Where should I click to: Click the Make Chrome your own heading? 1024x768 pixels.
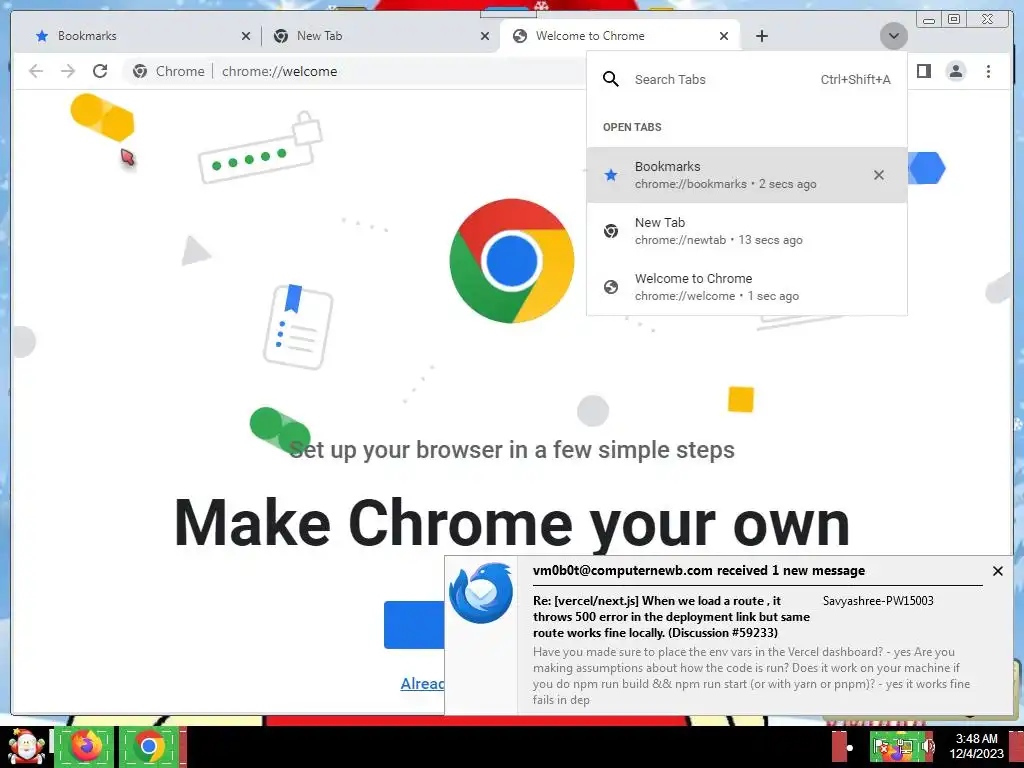tap(512, 522)
